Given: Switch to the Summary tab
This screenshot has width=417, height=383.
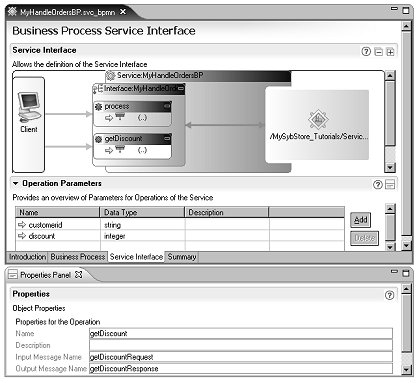Looking at the screenshot, I should 182,257.
